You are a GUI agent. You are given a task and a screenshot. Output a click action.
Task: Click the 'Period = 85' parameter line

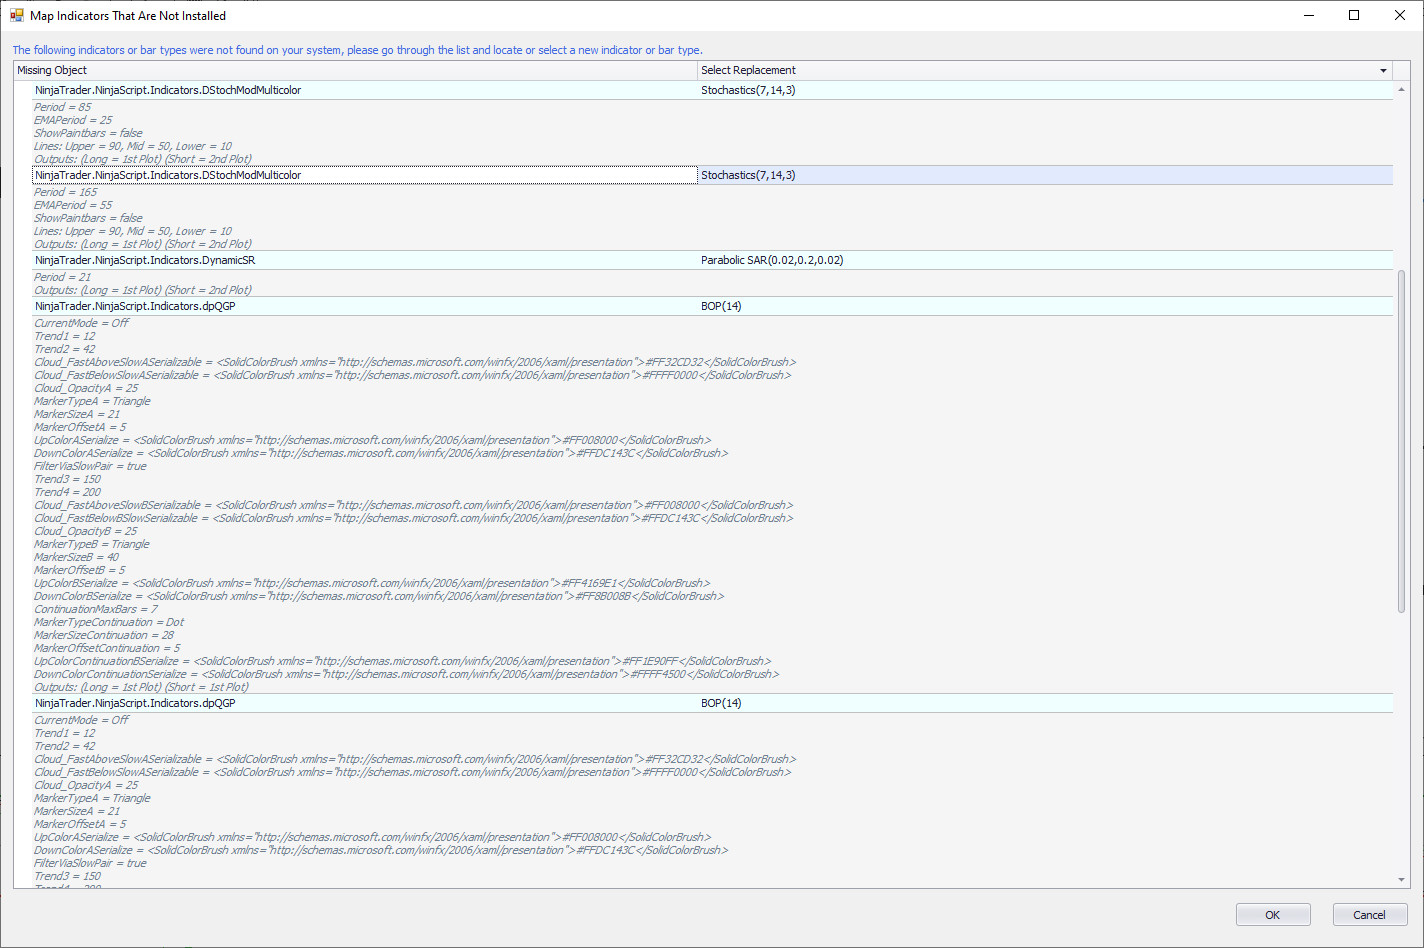pos(63,107)
